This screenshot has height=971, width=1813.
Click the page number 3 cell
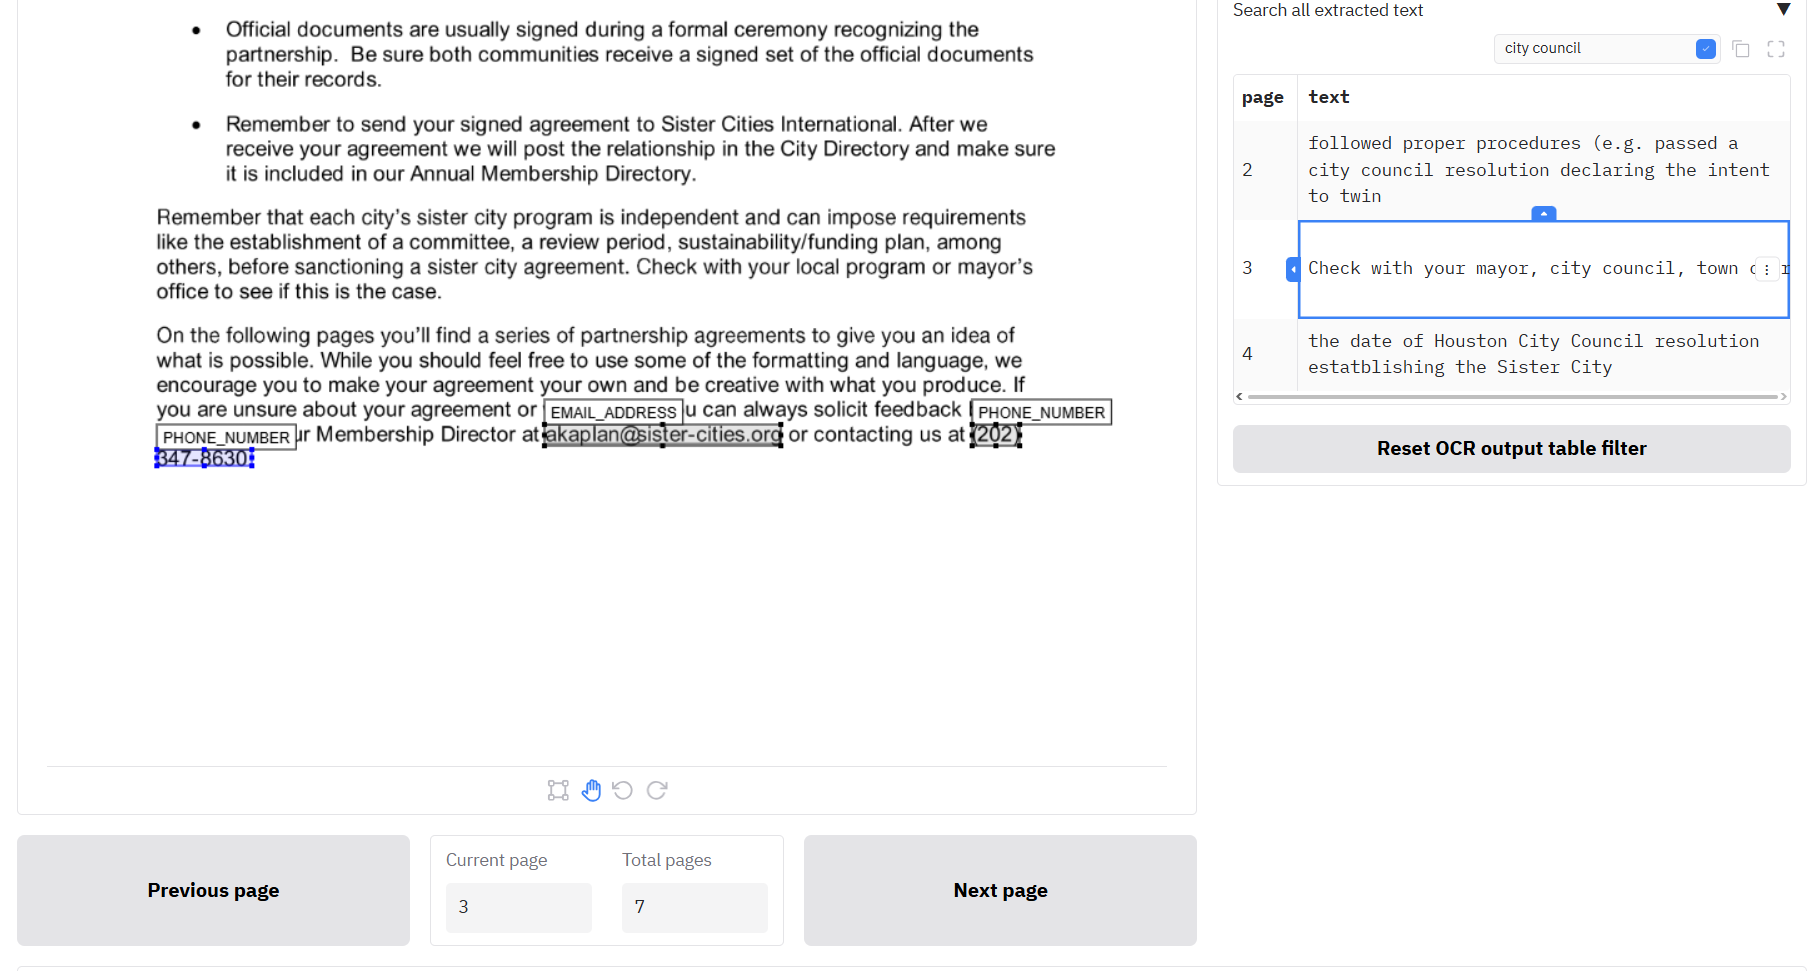(1265, 268)
